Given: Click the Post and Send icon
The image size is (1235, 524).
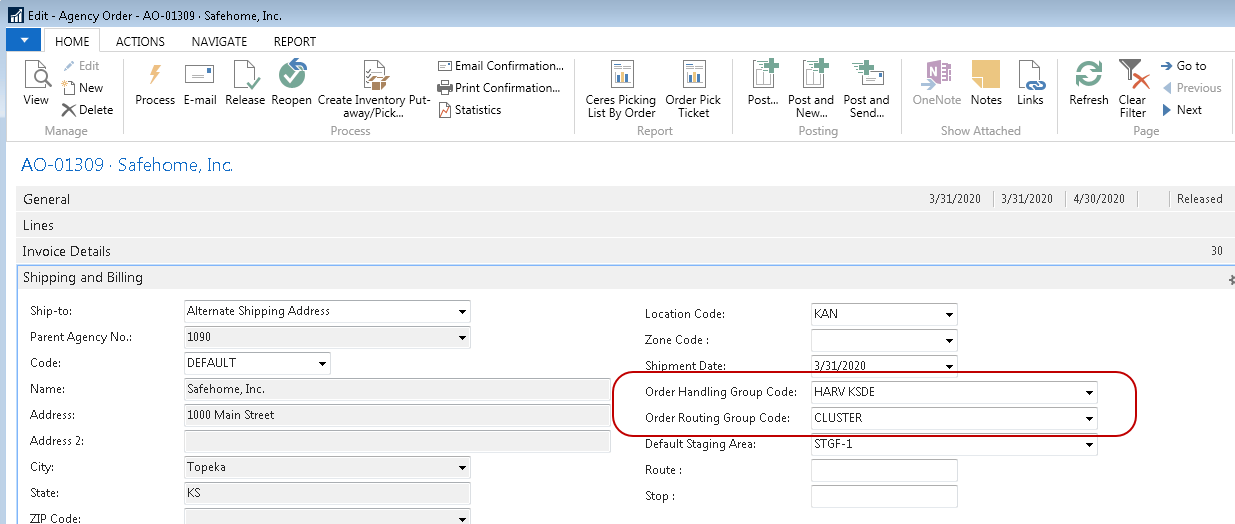Looking at the screenshot, I should (x=866, y=76).
